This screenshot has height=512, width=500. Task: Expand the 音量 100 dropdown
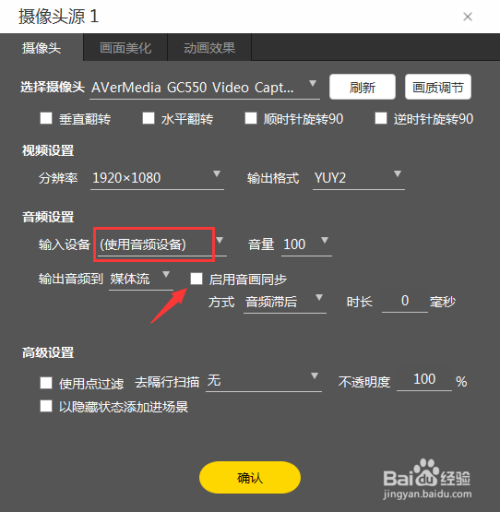(x=307, y=244)
